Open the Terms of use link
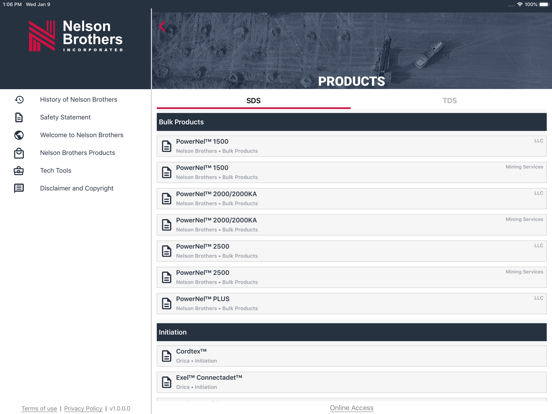 click(39, 408)
